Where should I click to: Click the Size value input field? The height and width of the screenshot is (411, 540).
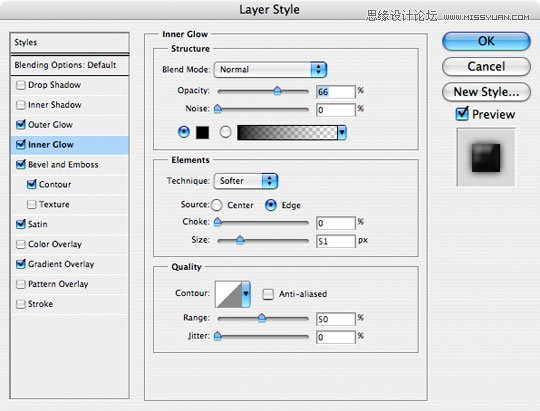[335, 241]
